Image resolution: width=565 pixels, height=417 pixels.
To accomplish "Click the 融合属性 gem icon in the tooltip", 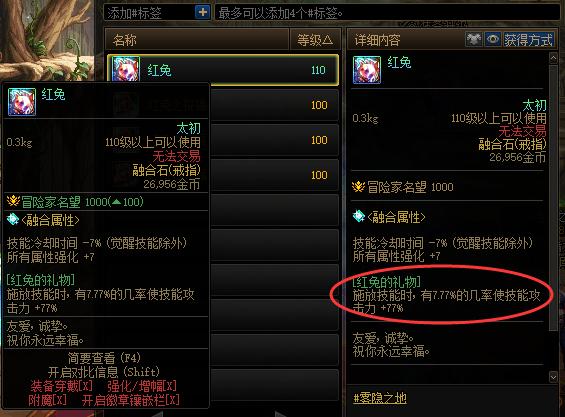I will [x=13, y=219].
